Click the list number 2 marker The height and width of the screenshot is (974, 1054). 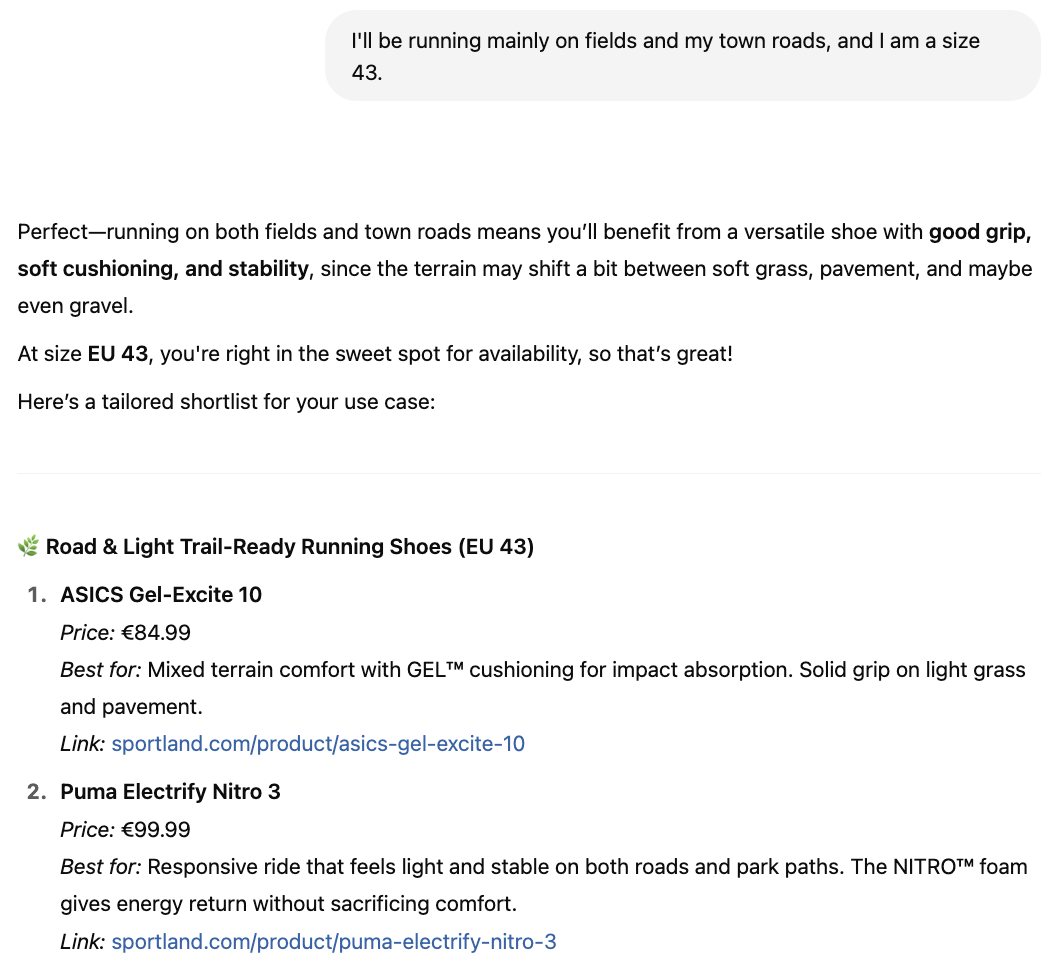[36, 791]
